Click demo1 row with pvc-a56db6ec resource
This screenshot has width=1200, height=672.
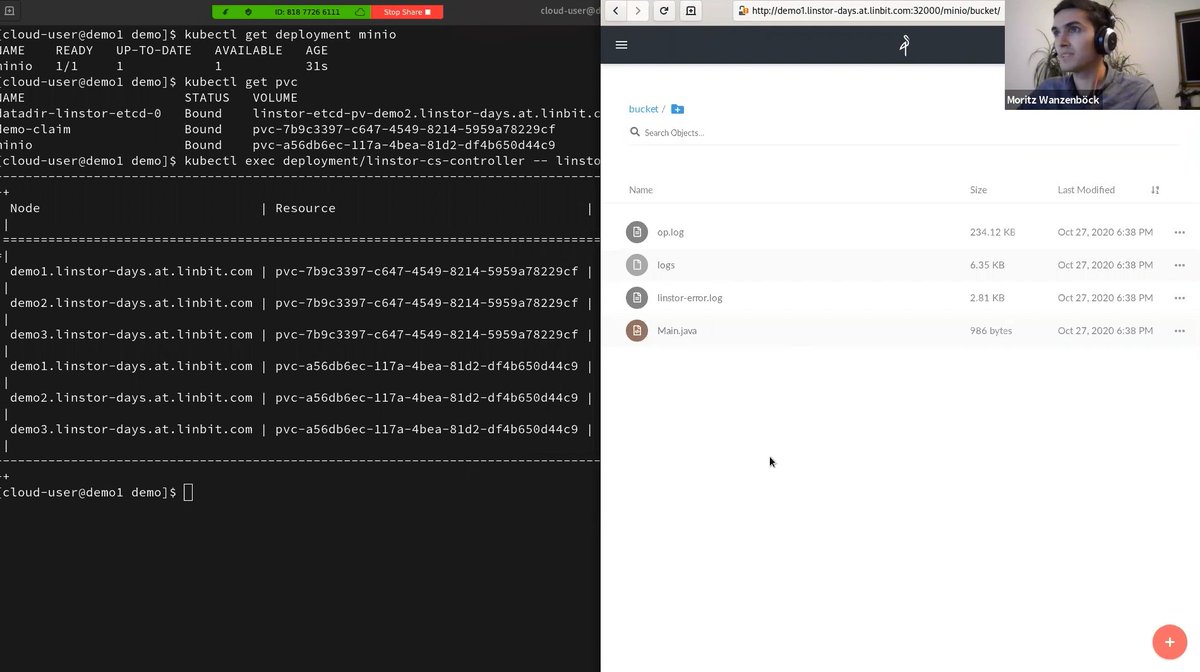coord(300,366)
